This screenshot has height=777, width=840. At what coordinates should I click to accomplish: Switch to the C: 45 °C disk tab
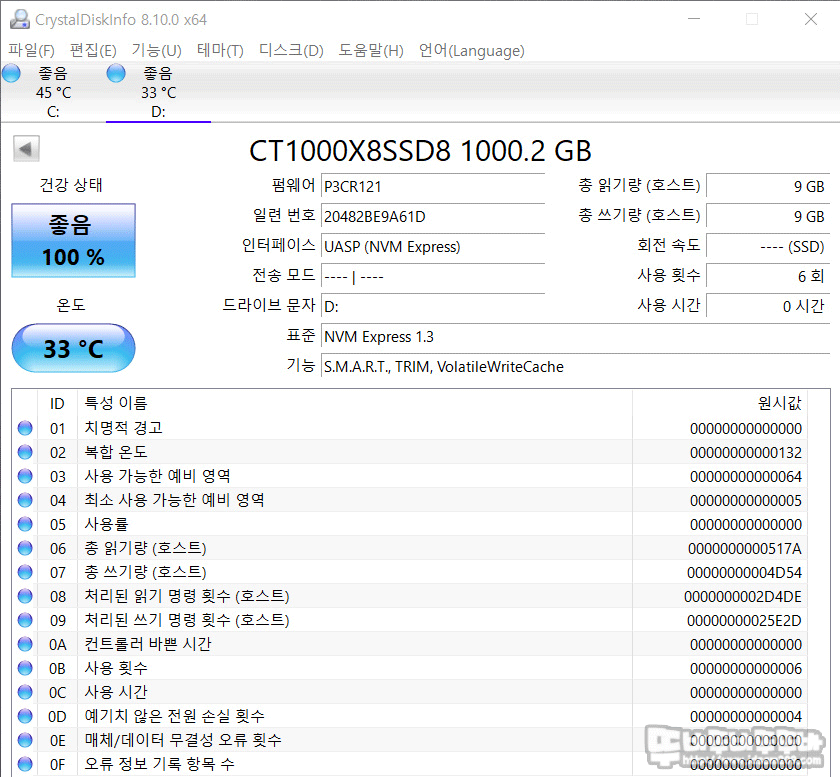click(52, 92)
